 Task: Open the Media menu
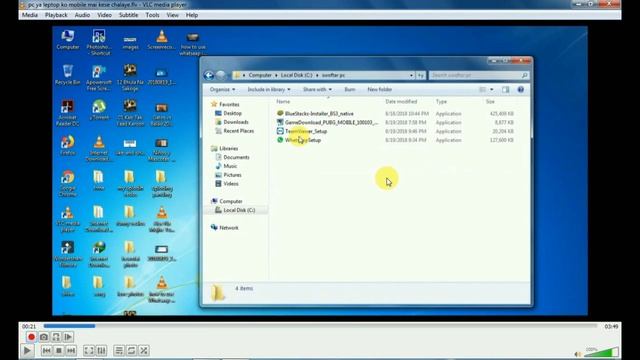(30, 15)
